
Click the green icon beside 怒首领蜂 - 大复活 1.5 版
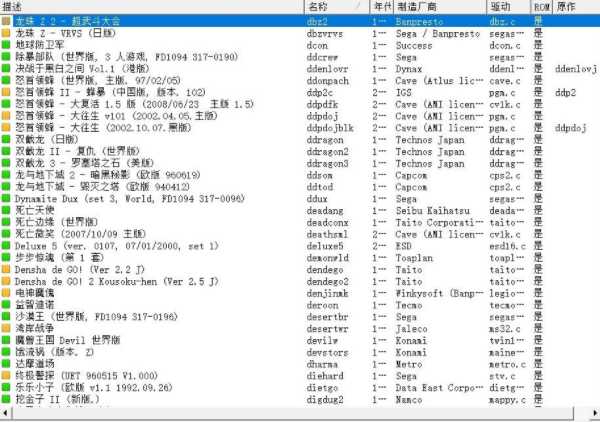pyautogui.click(x=6, y=104)
